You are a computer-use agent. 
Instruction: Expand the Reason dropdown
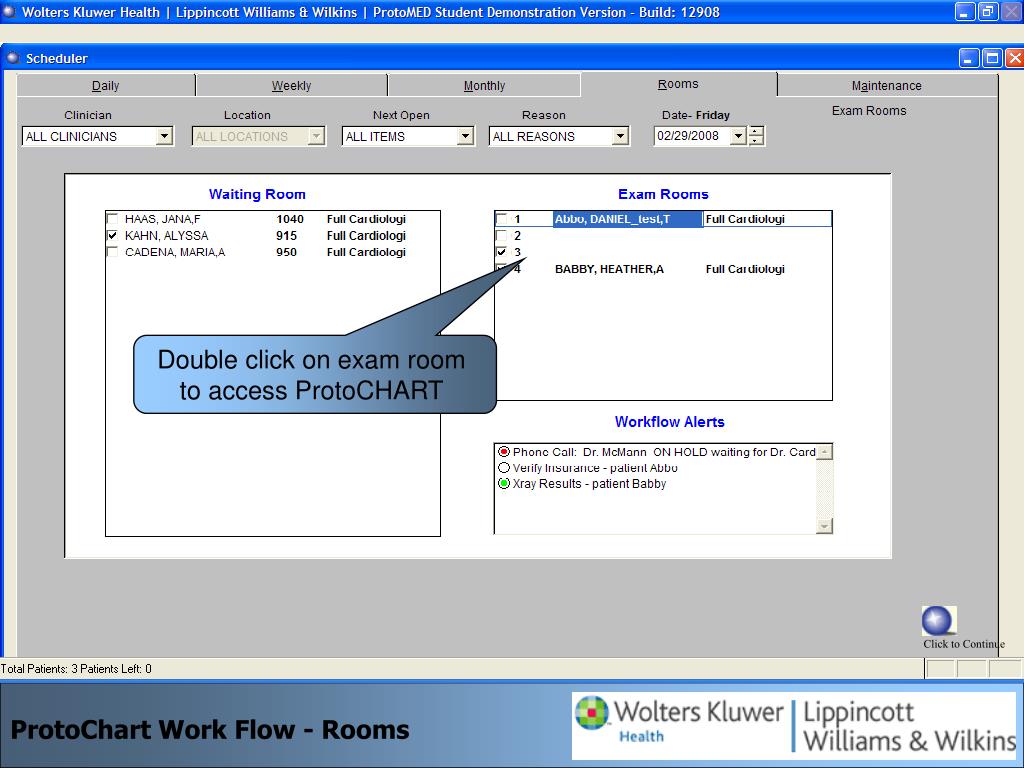click(620, 136)
